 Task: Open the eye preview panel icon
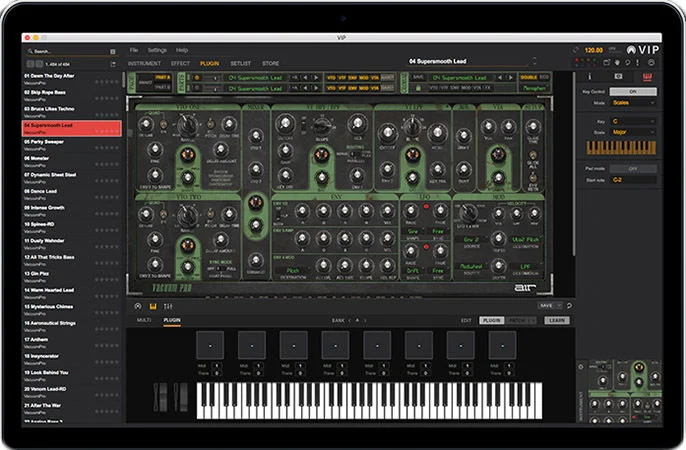618,77
